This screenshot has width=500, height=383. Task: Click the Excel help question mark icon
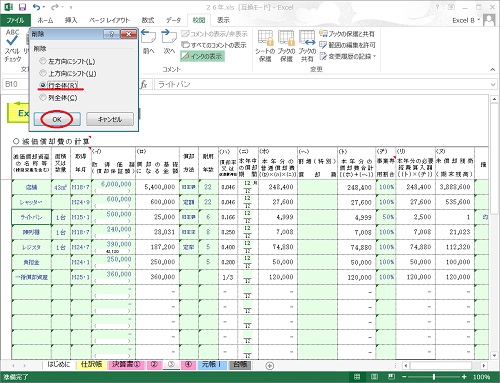coord(437,7)
